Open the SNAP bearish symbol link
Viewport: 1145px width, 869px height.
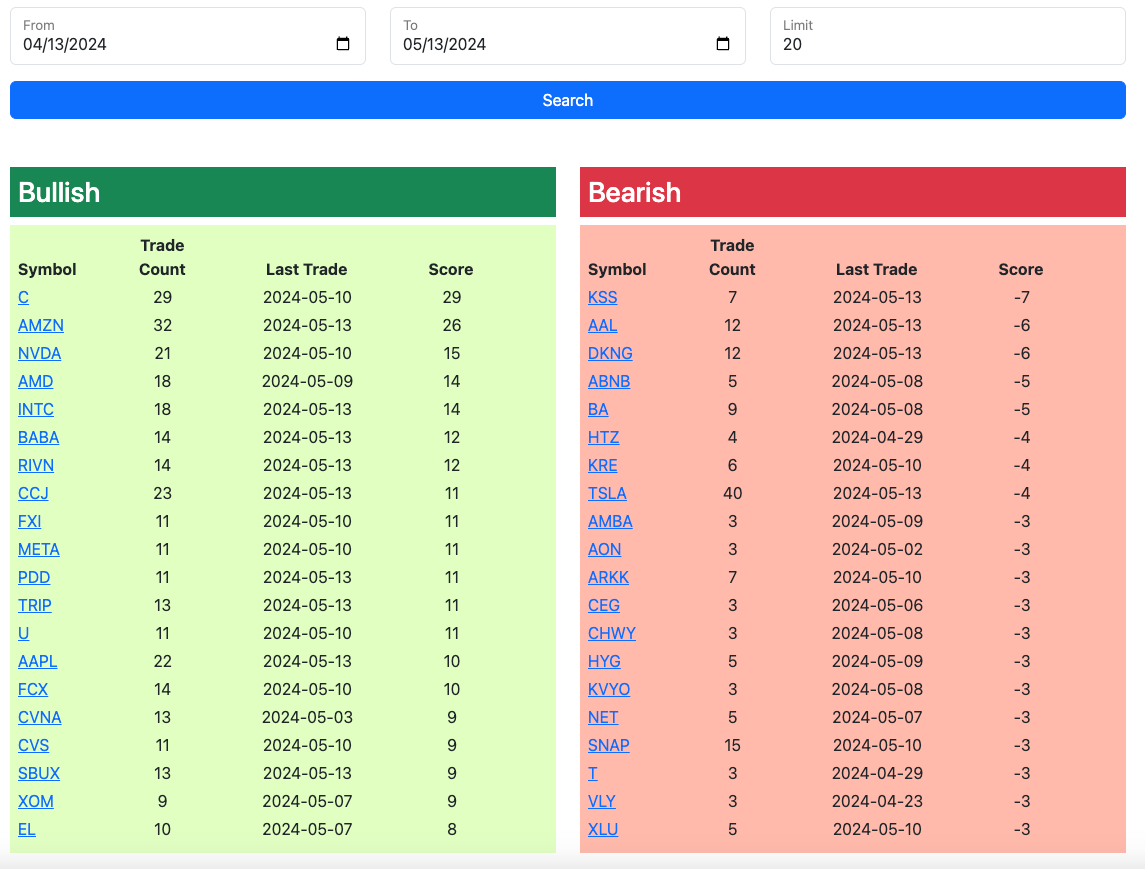(609, 746)
